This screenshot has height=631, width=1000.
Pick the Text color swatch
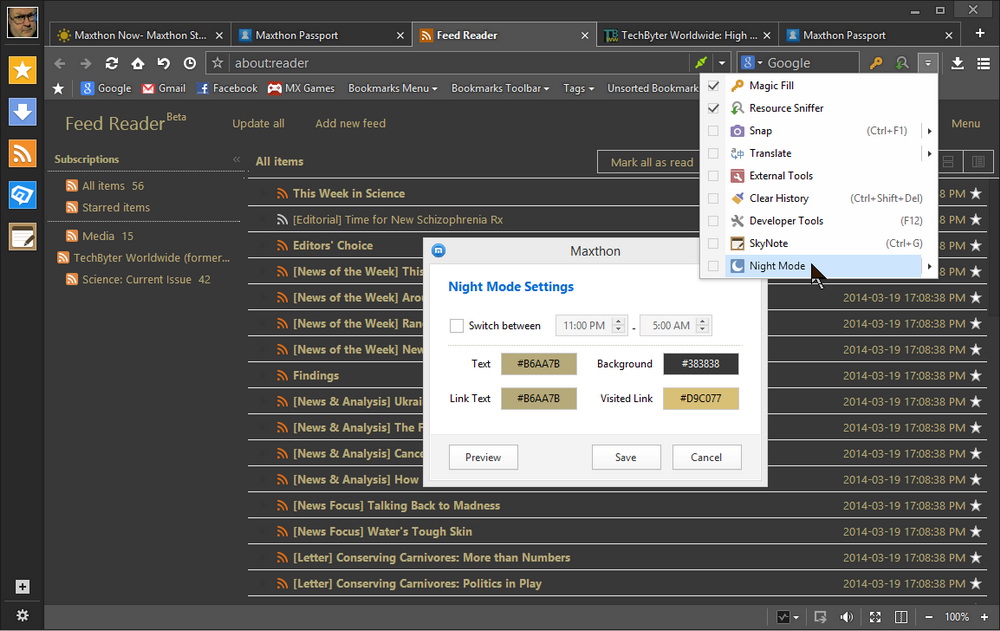(x=539, y=364)
